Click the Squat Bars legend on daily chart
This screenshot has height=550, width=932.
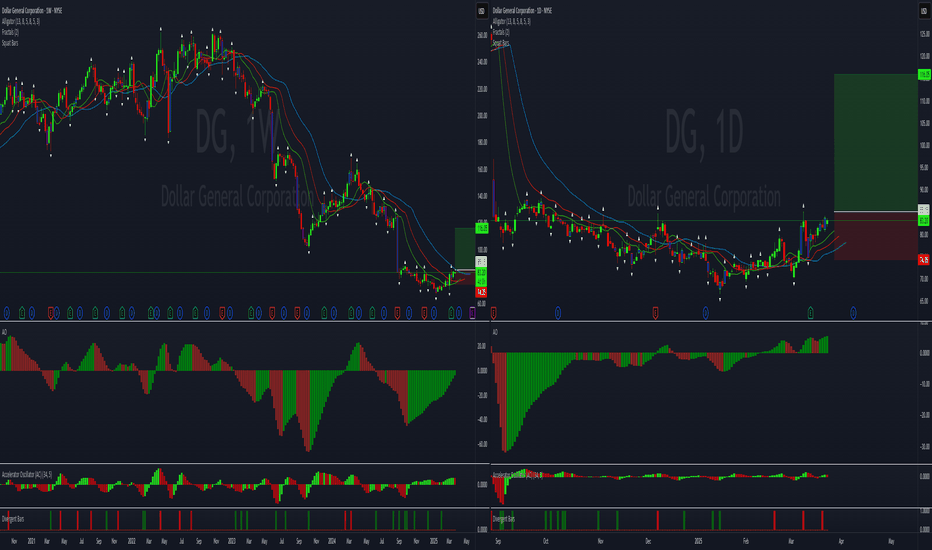501,43
